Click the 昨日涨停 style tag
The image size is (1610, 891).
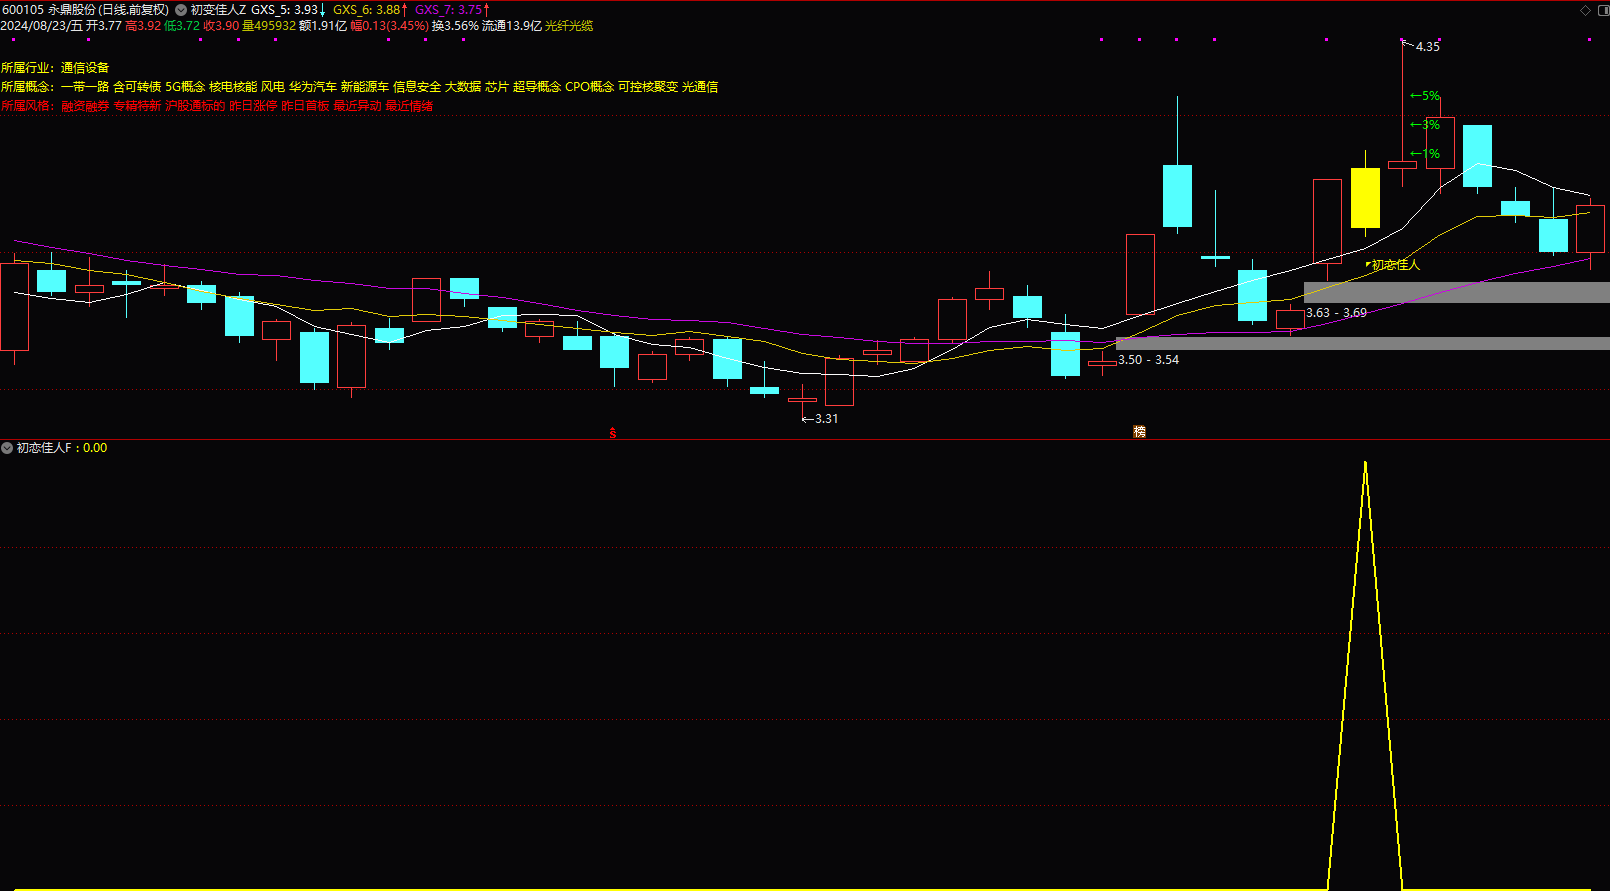click(x=253, y=106)
